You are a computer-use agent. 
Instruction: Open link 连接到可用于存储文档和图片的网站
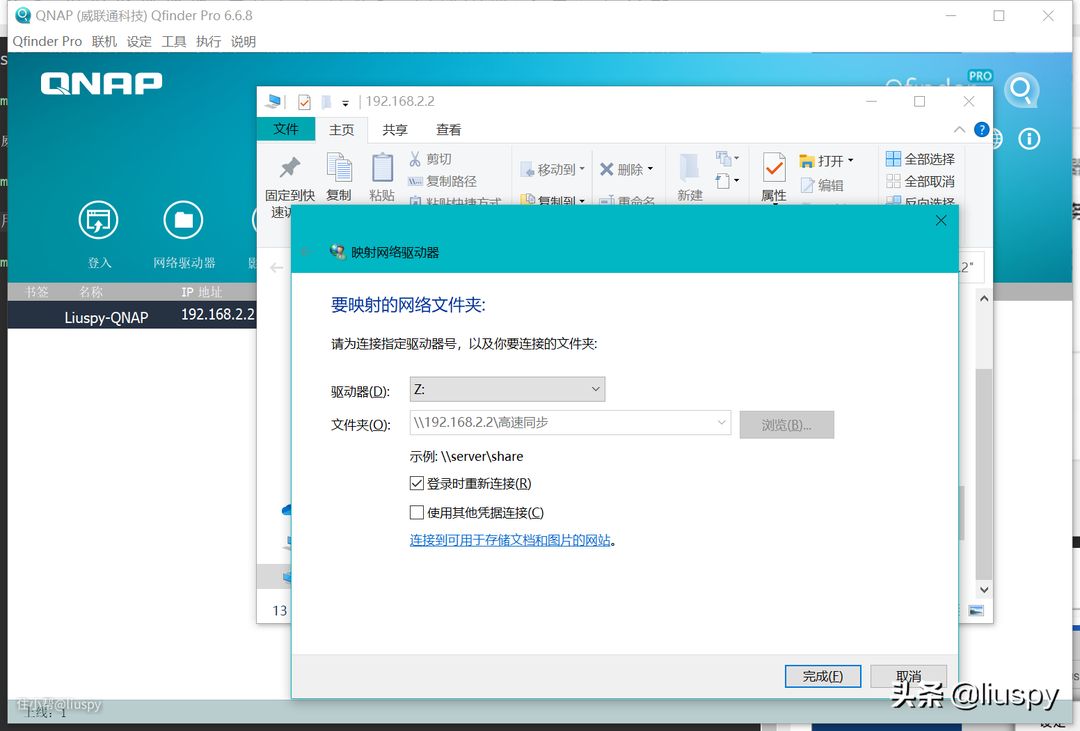click(x=510, y=541)
